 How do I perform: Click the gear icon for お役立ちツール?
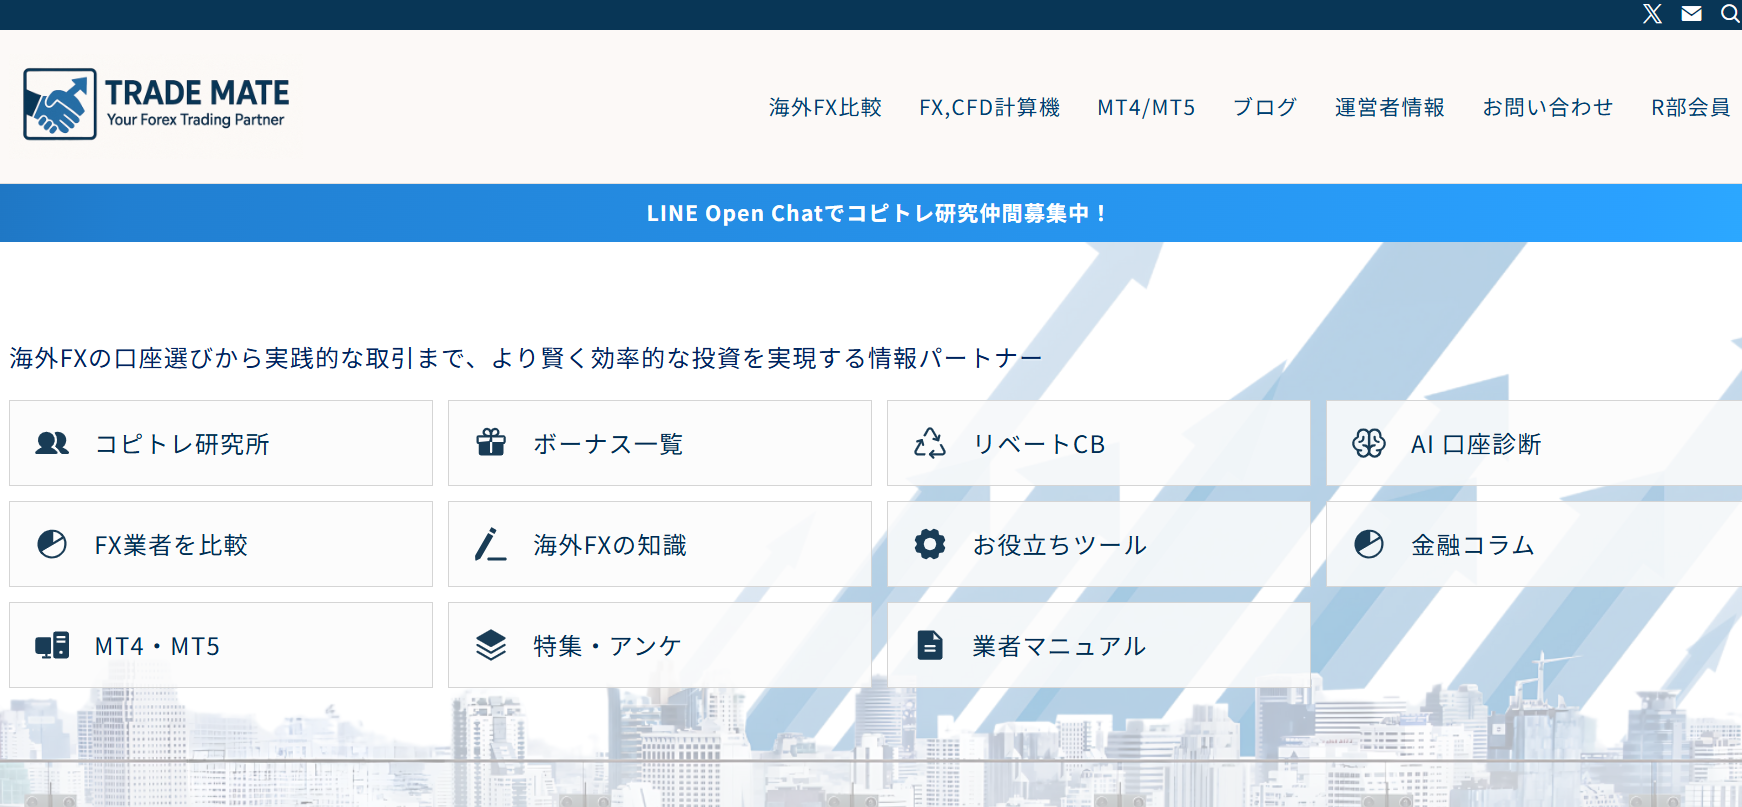[930, 544]
